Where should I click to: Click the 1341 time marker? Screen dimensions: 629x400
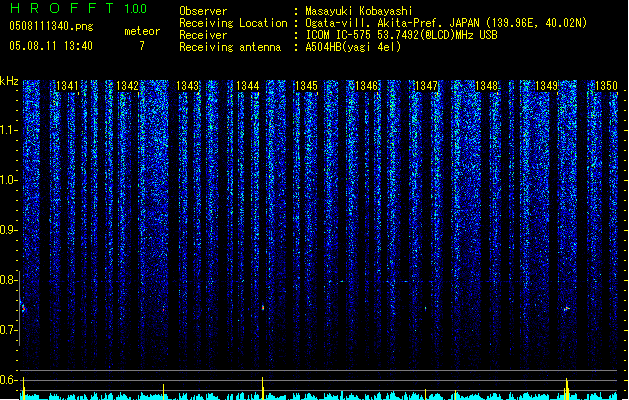tap(67, 86)
